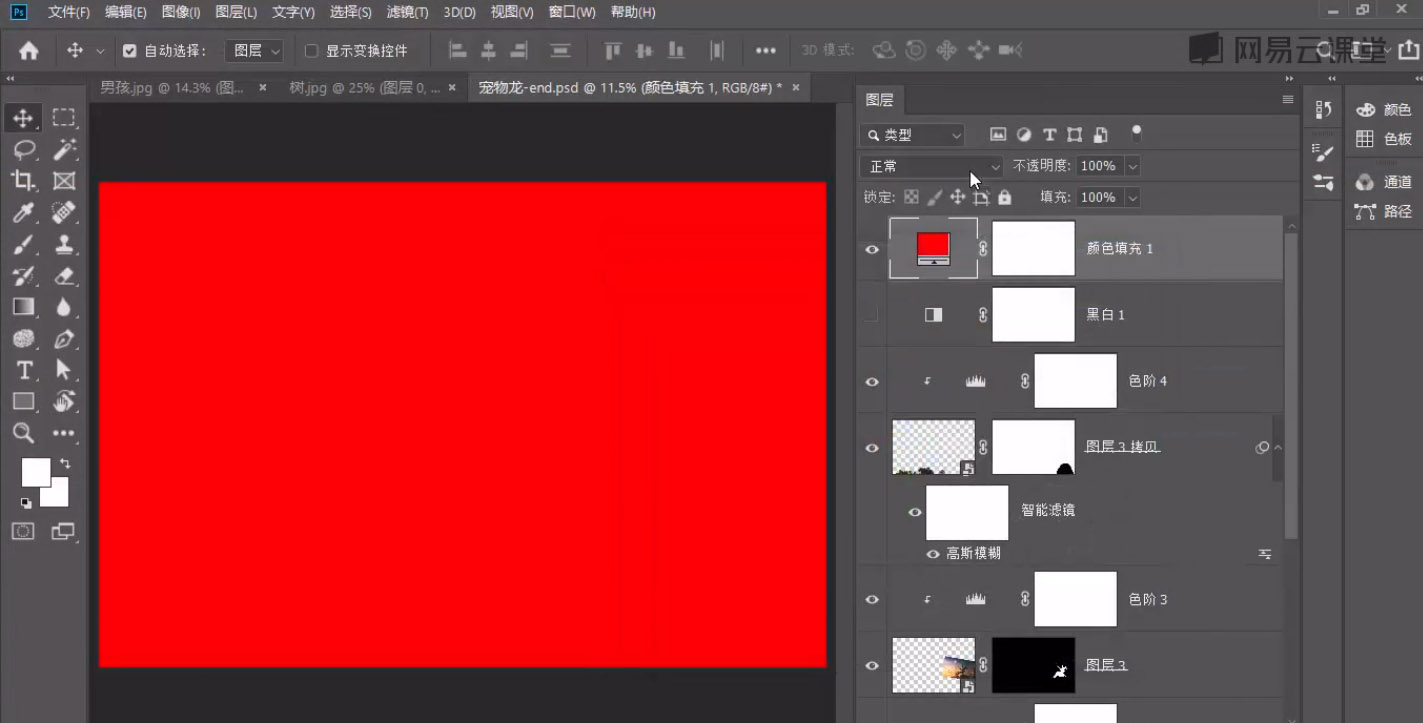Image resolution: width=1423 pixels, height=723 pixels.
Task: Toggle the 自动选择 checkbox
Action: pos(129,50)
